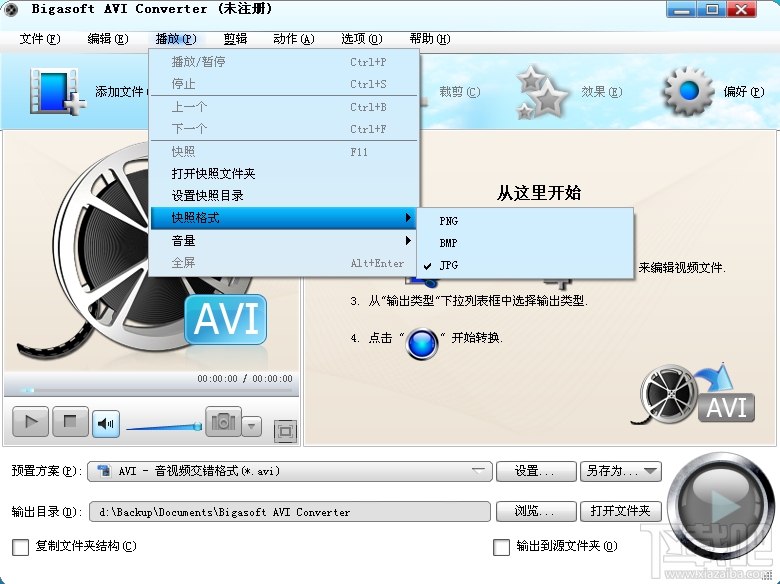Image resolution: width=780 pixels, height=584 pixels.
Task: Click the 效果(E) toolbar label
Action: pyautogui.click(x=601, y=92)
